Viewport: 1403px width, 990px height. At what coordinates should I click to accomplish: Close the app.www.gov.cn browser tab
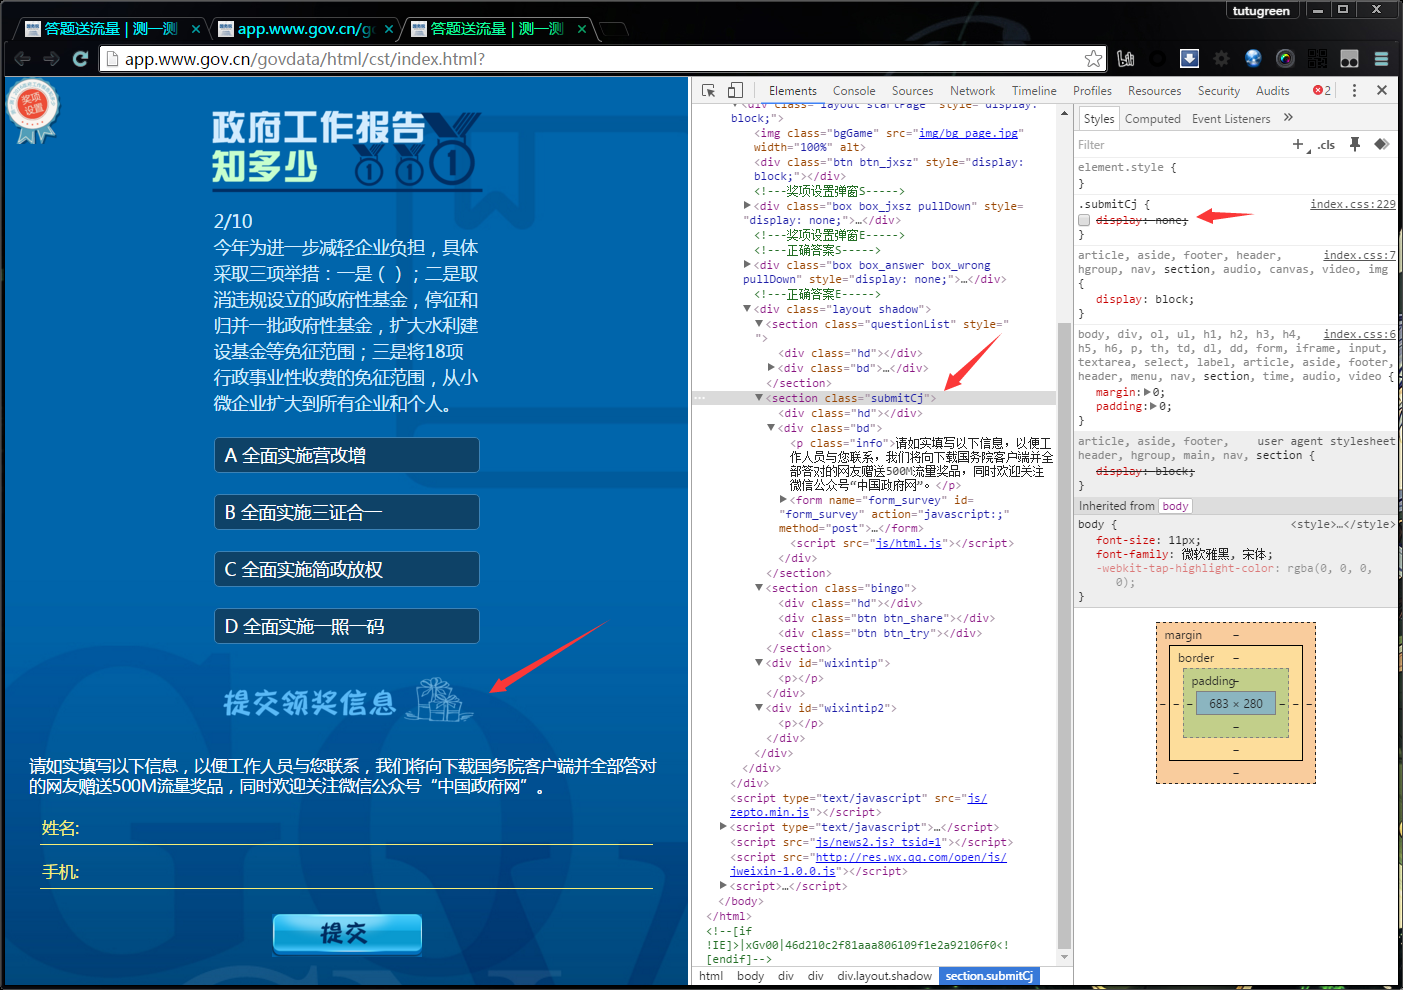tap(388, 29)
